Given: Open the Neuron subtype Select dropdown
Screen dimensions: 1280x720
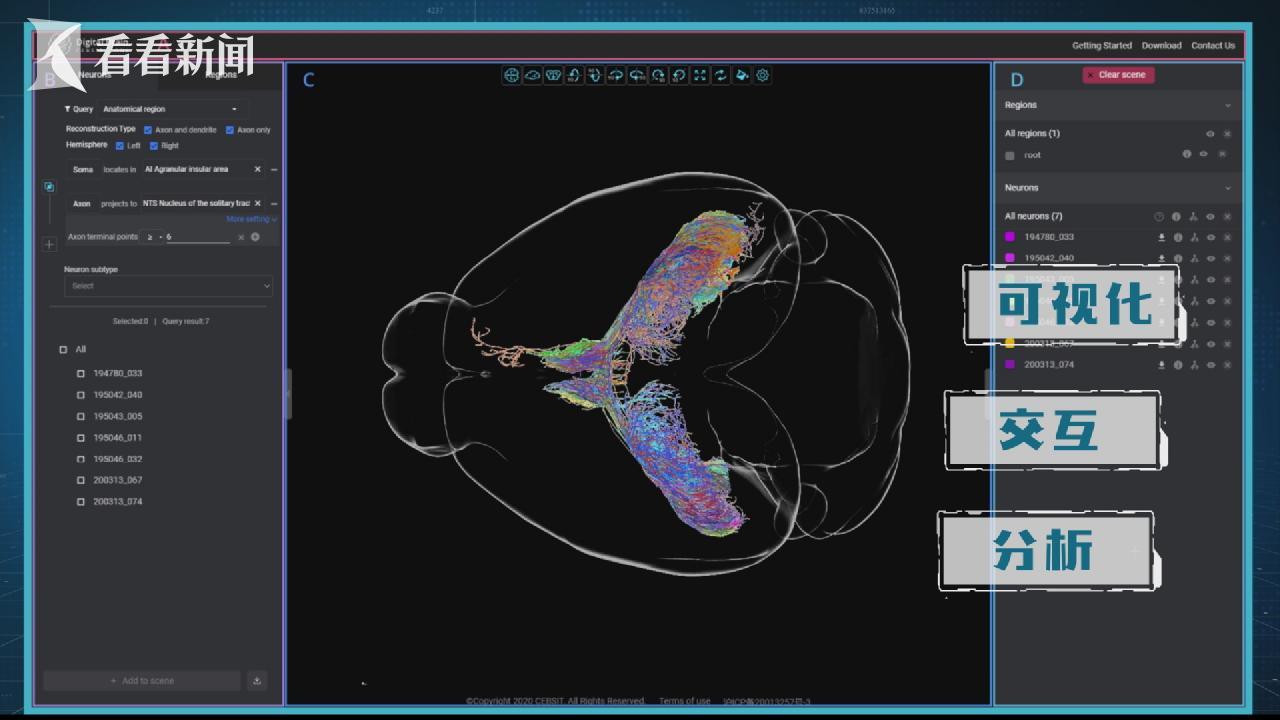Looking at the screenshot, I should coord(168,286).
